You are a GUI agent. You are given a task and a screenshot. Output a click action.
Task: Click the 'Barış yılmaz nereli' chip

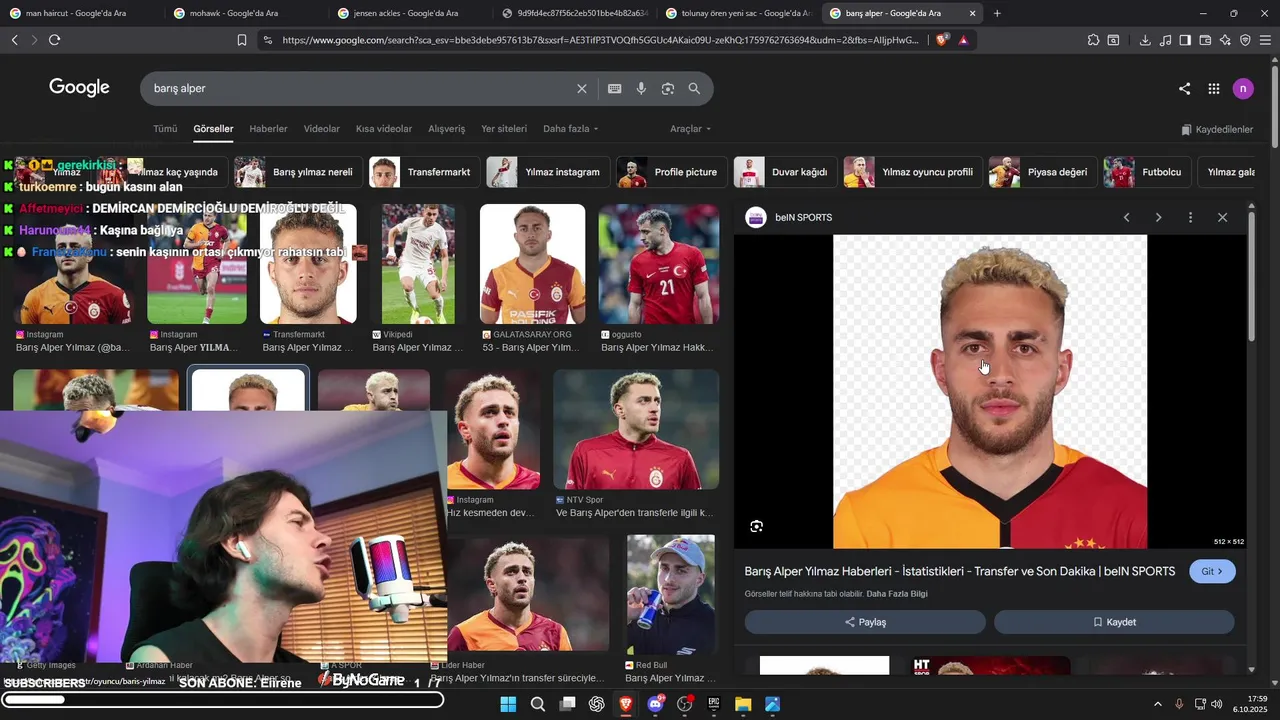[x=298, y=172]
